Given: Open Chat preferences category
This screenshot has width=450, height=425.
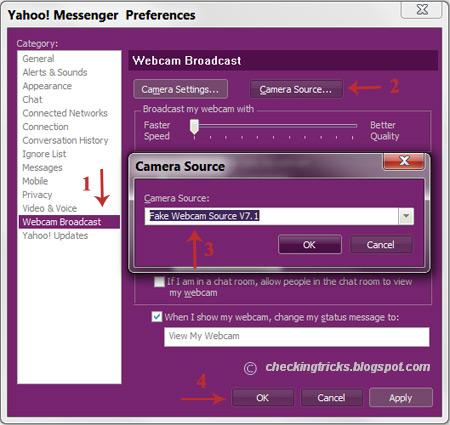Looking at the screenshot, I should pyautogui.click(x=32, y=99).
